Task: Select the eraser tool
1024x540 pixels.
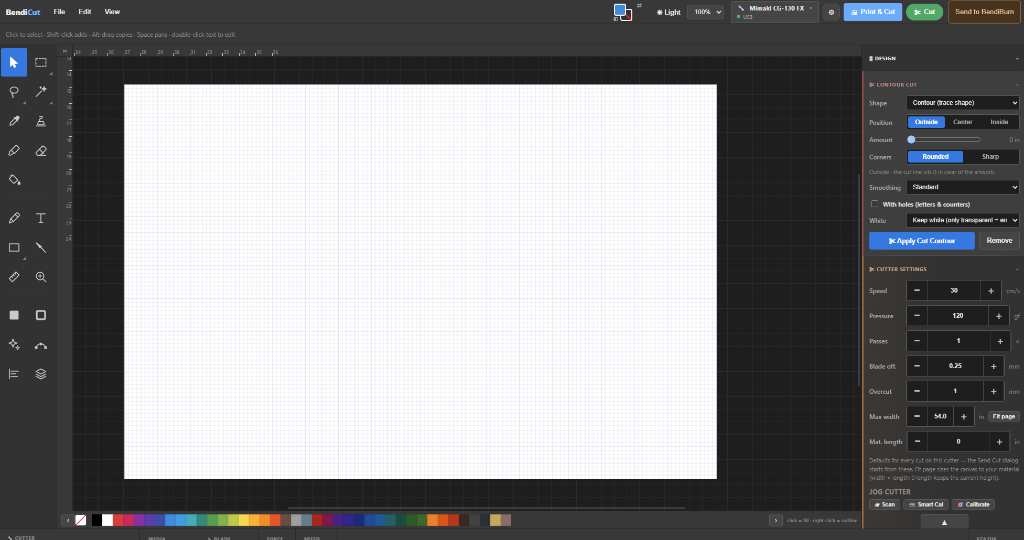Action: [x=40, y=150]
